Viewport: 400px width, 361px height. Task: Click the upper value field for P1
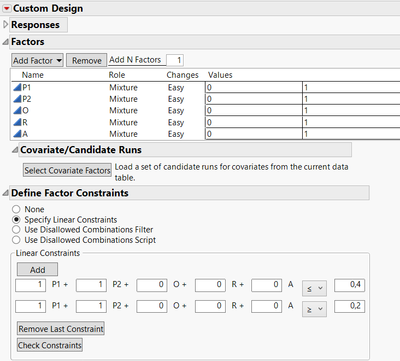(351, 87)
